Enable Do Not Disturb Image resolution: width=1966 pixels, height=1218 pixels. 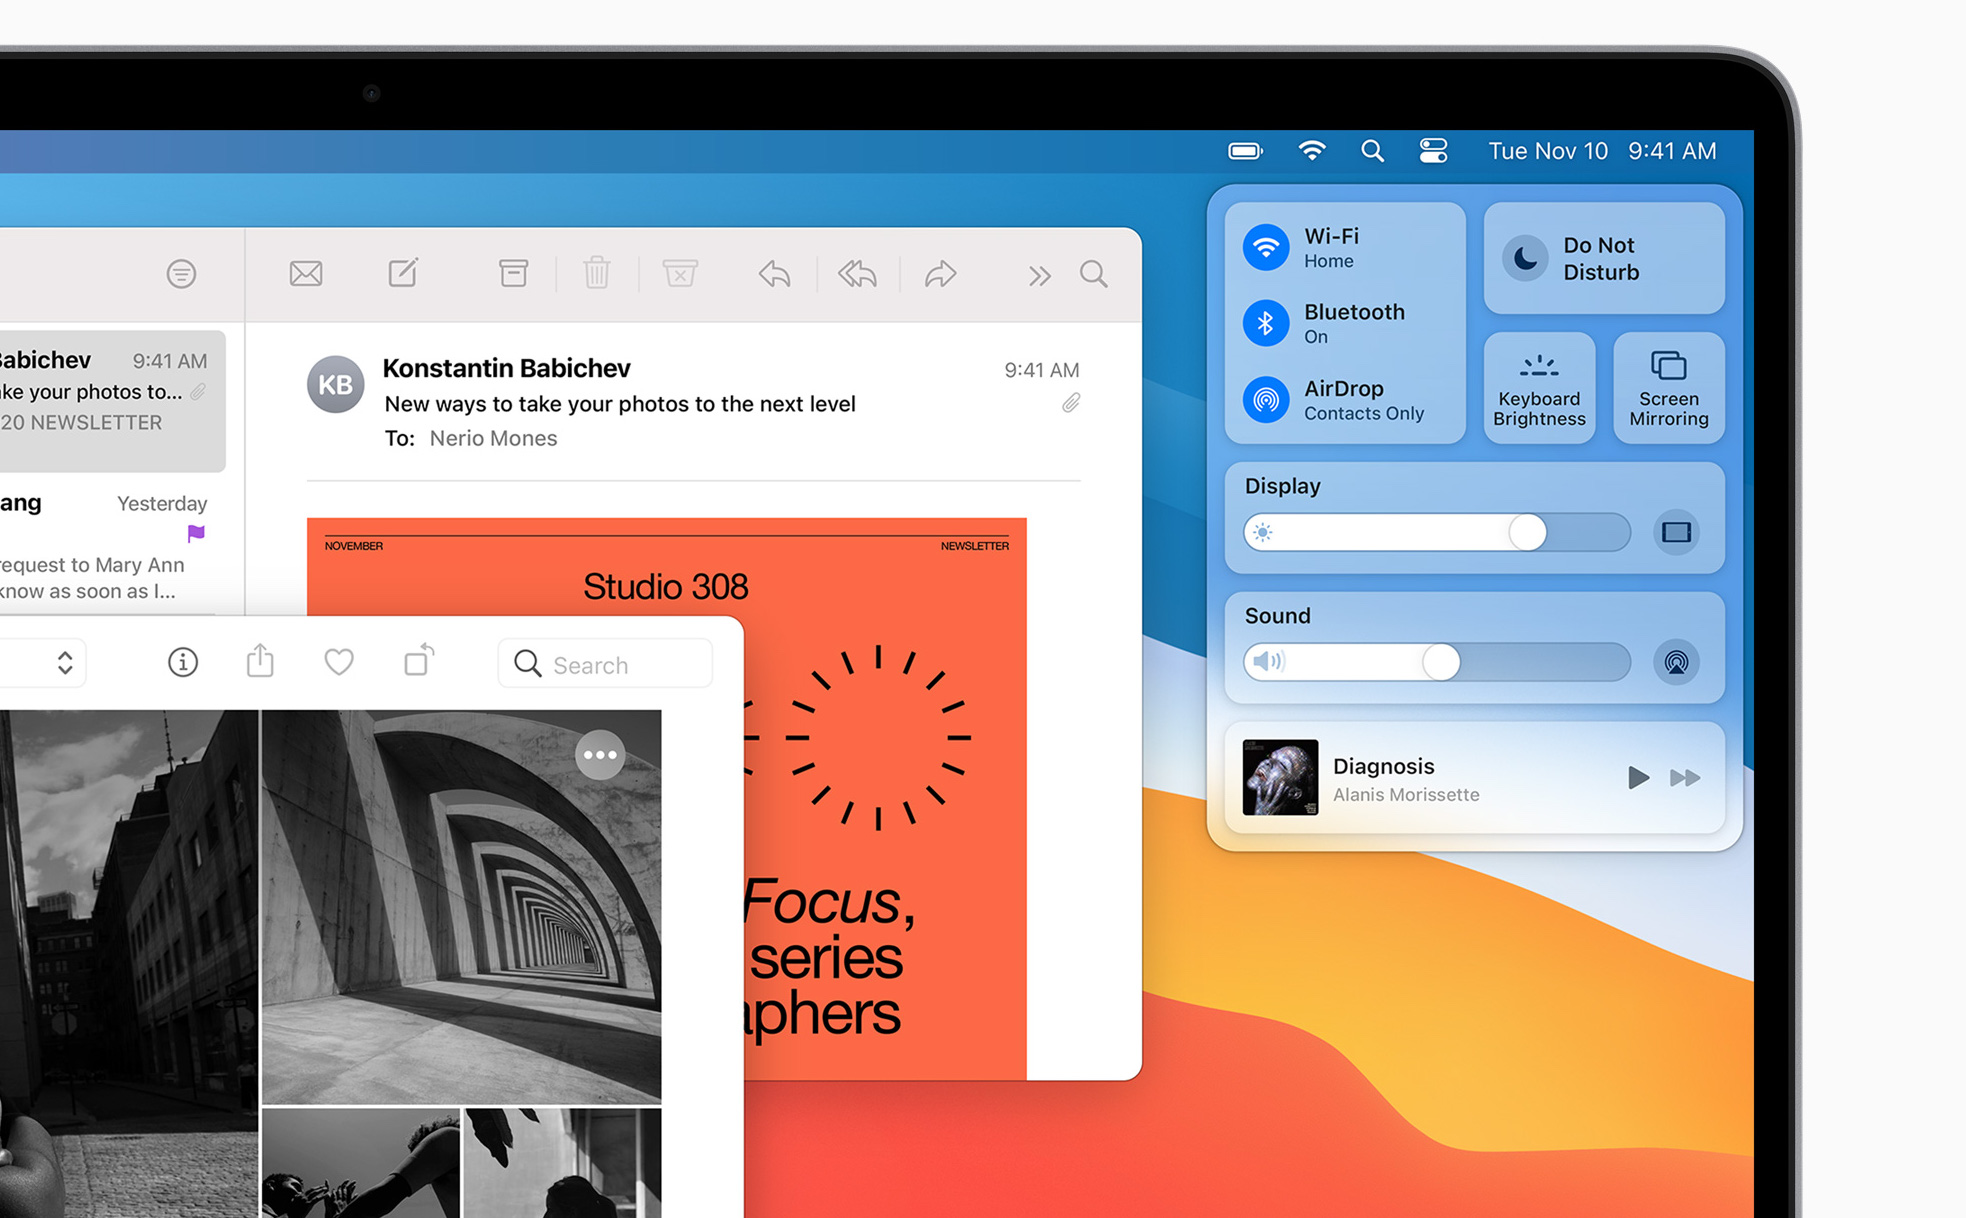coord(1604,258)
